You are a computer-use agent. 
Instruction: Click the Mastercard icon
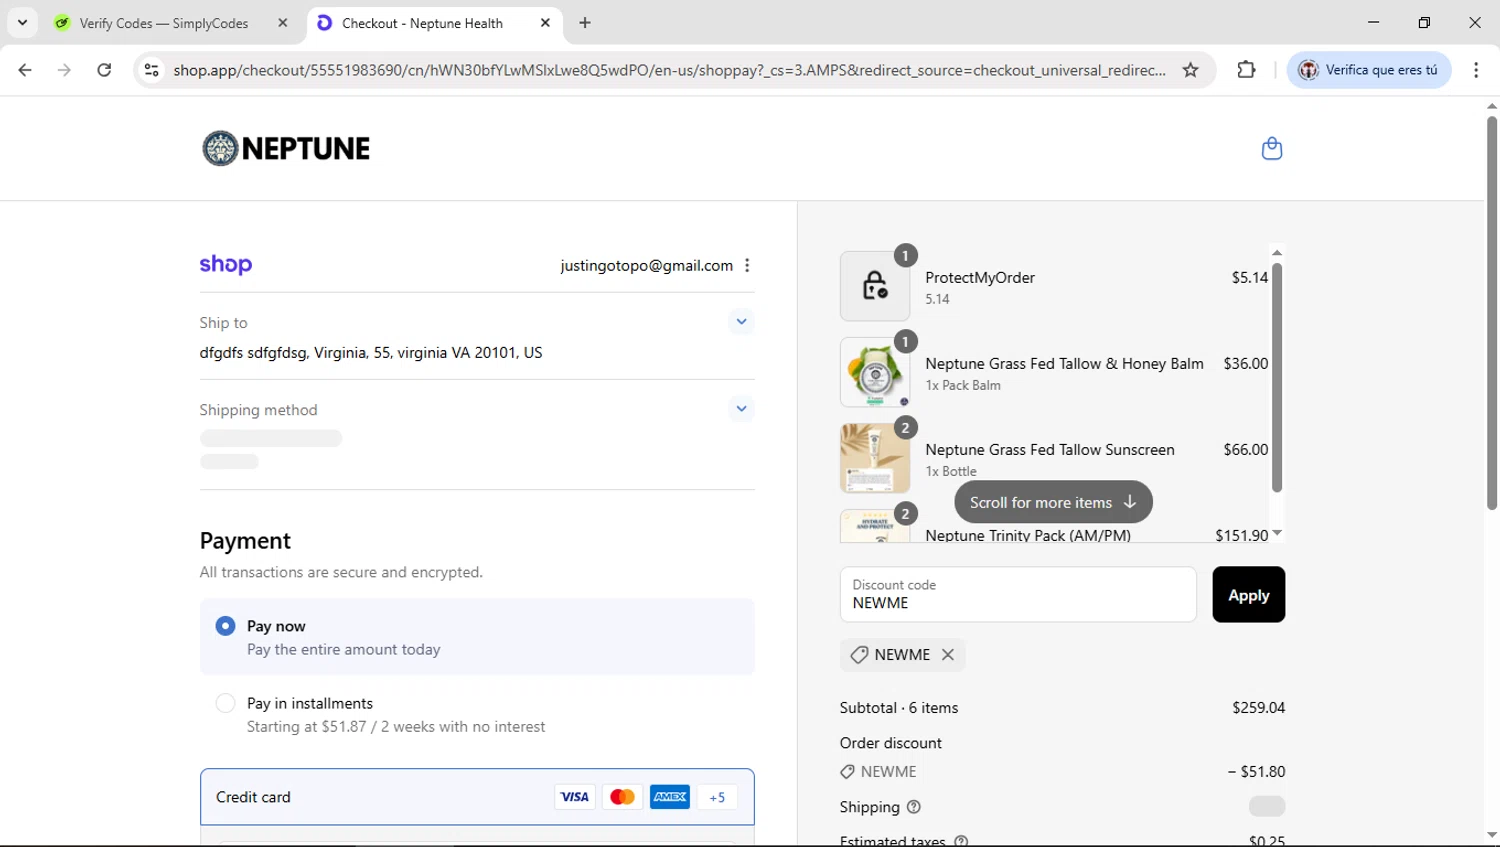pyautogui.click(x=622, y=797)
